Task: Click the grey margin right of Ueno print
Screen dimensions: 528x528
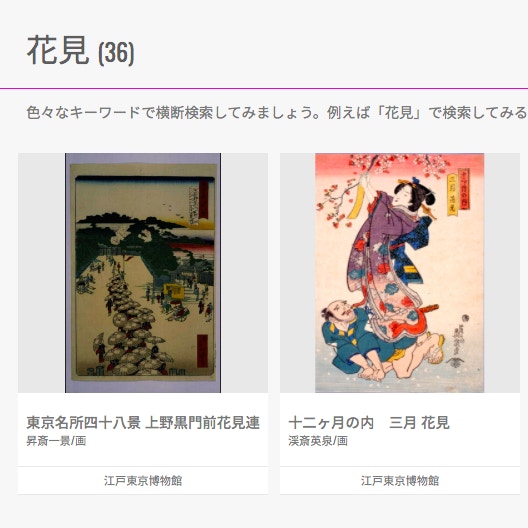Action: [245, 273]
